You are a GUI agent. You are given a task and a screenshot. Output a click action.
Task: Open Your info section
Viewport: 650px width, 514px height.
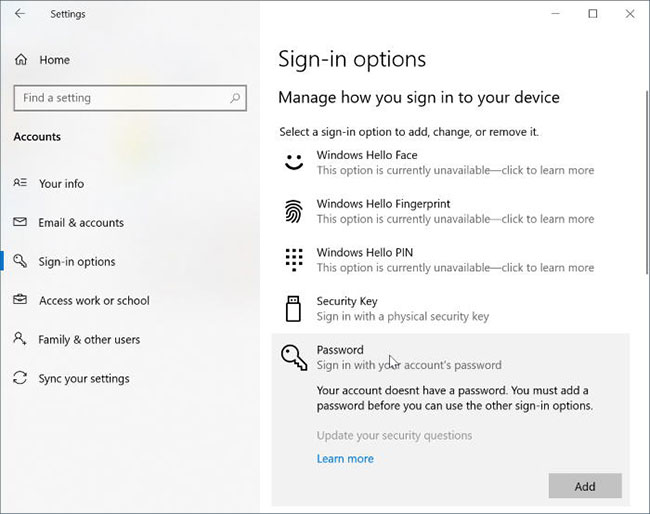tap(61, 184)
